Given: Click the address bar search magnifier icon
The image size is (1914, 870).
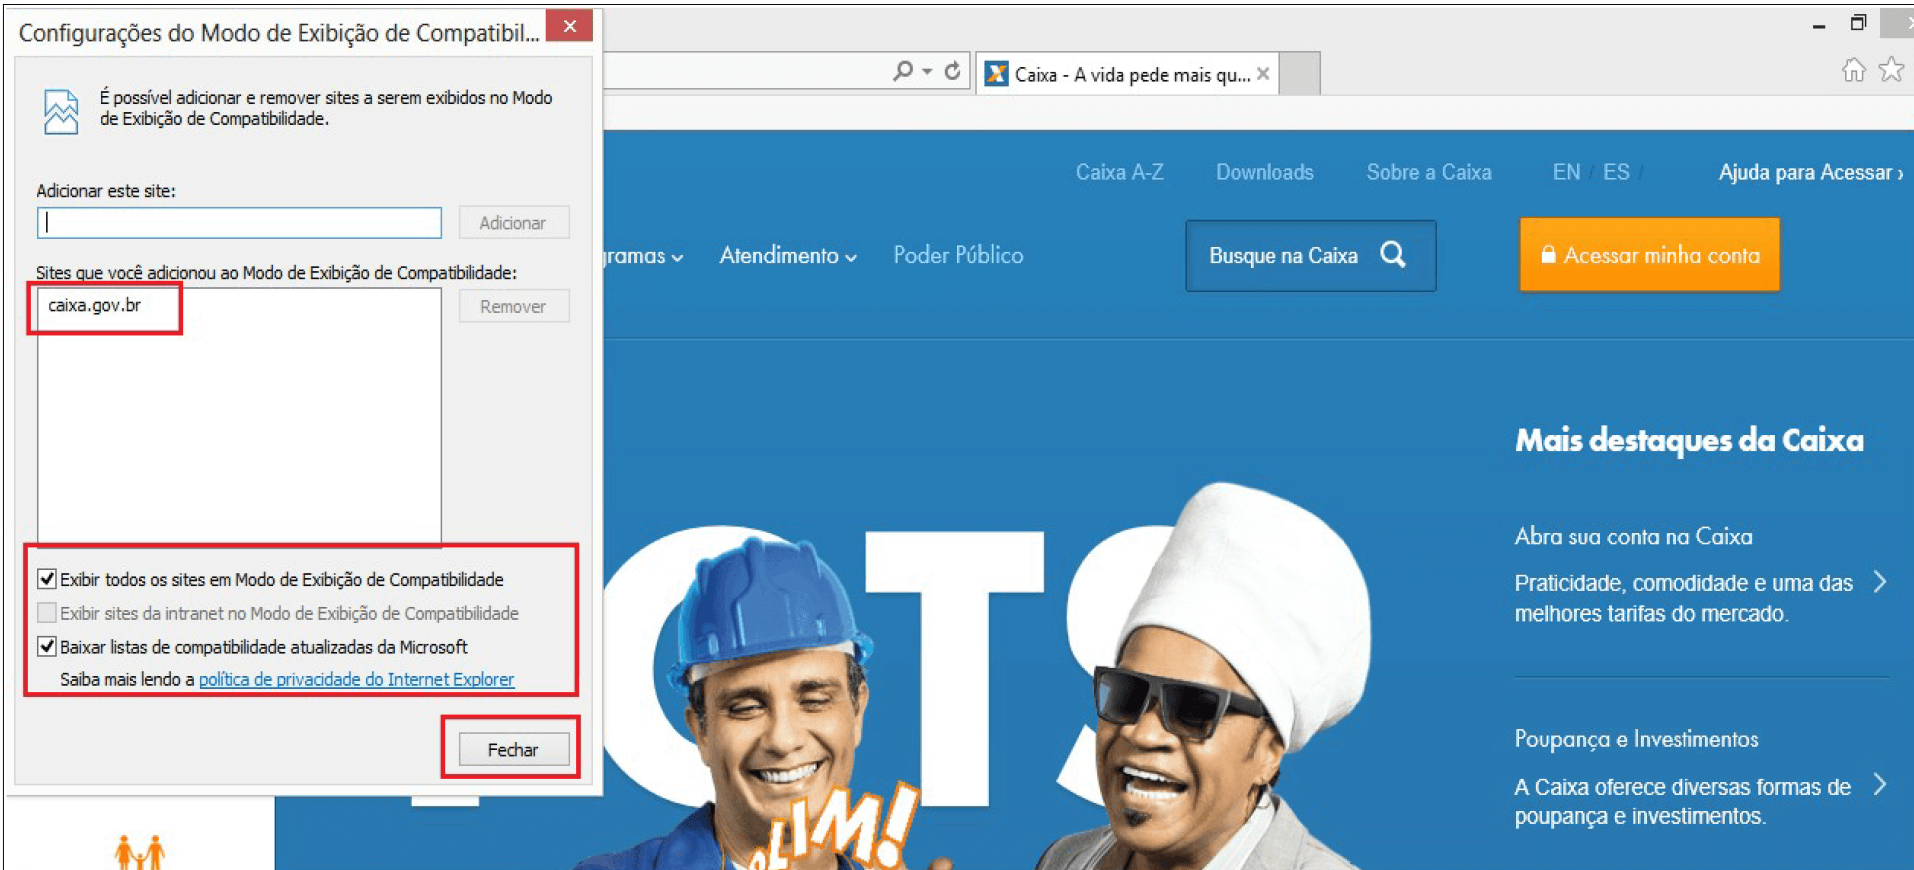Looking at the screenshot, I should pyautogui.click(x=903, y=71).
